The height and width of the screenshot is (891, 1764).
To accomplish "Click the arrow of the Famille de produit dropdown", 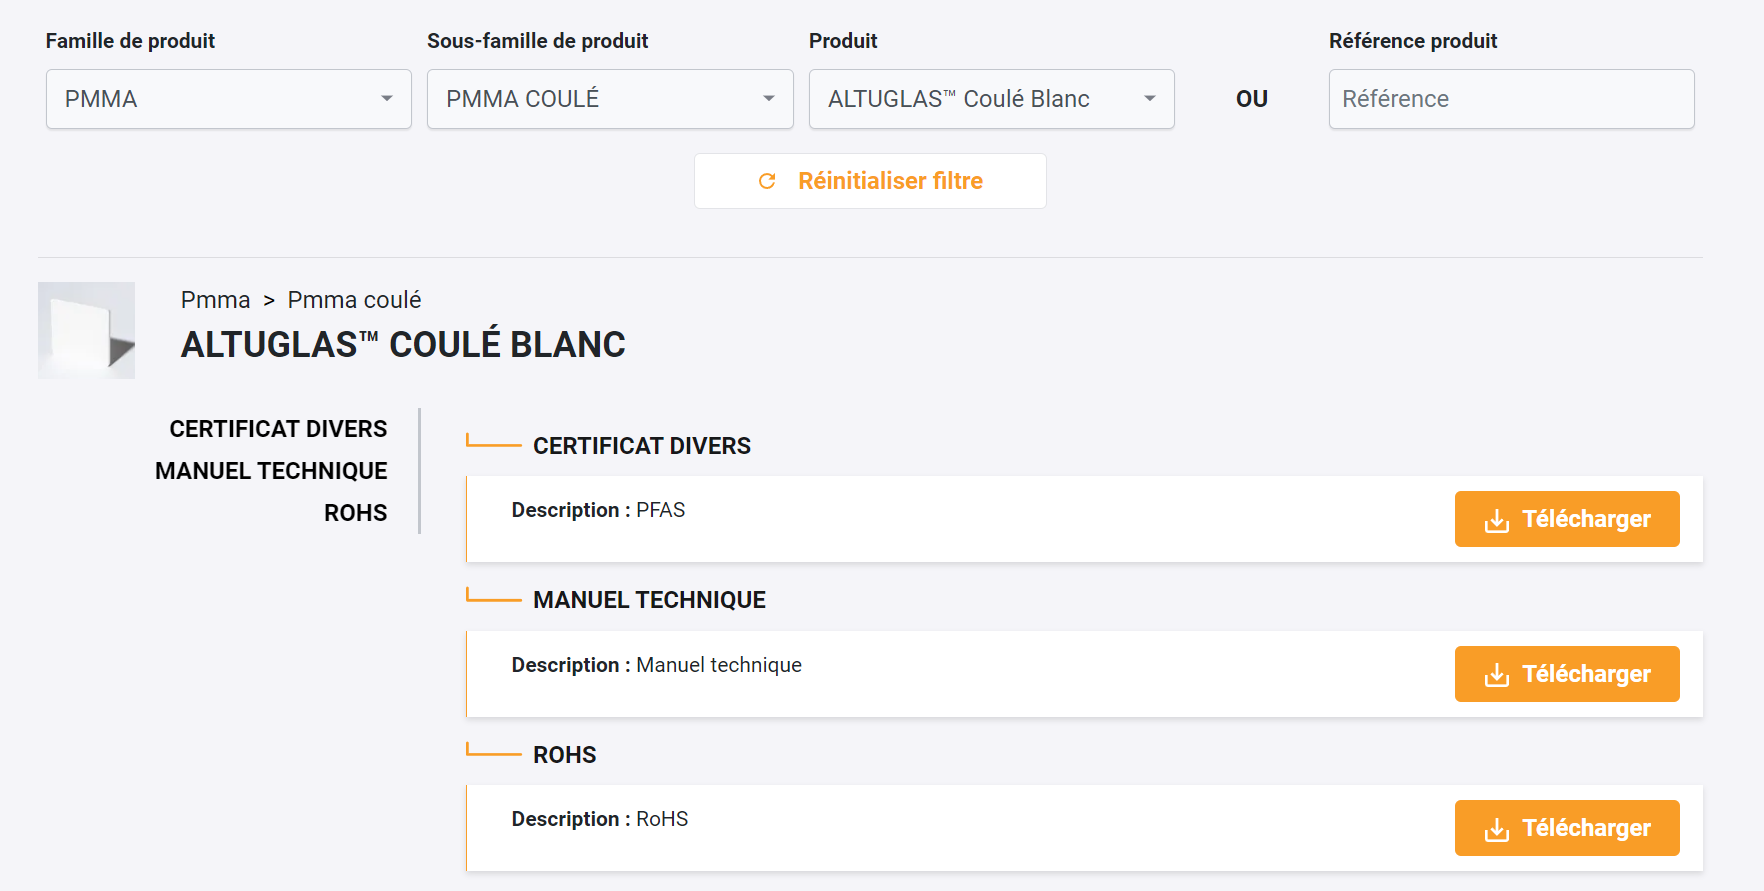I will (387, 99).
